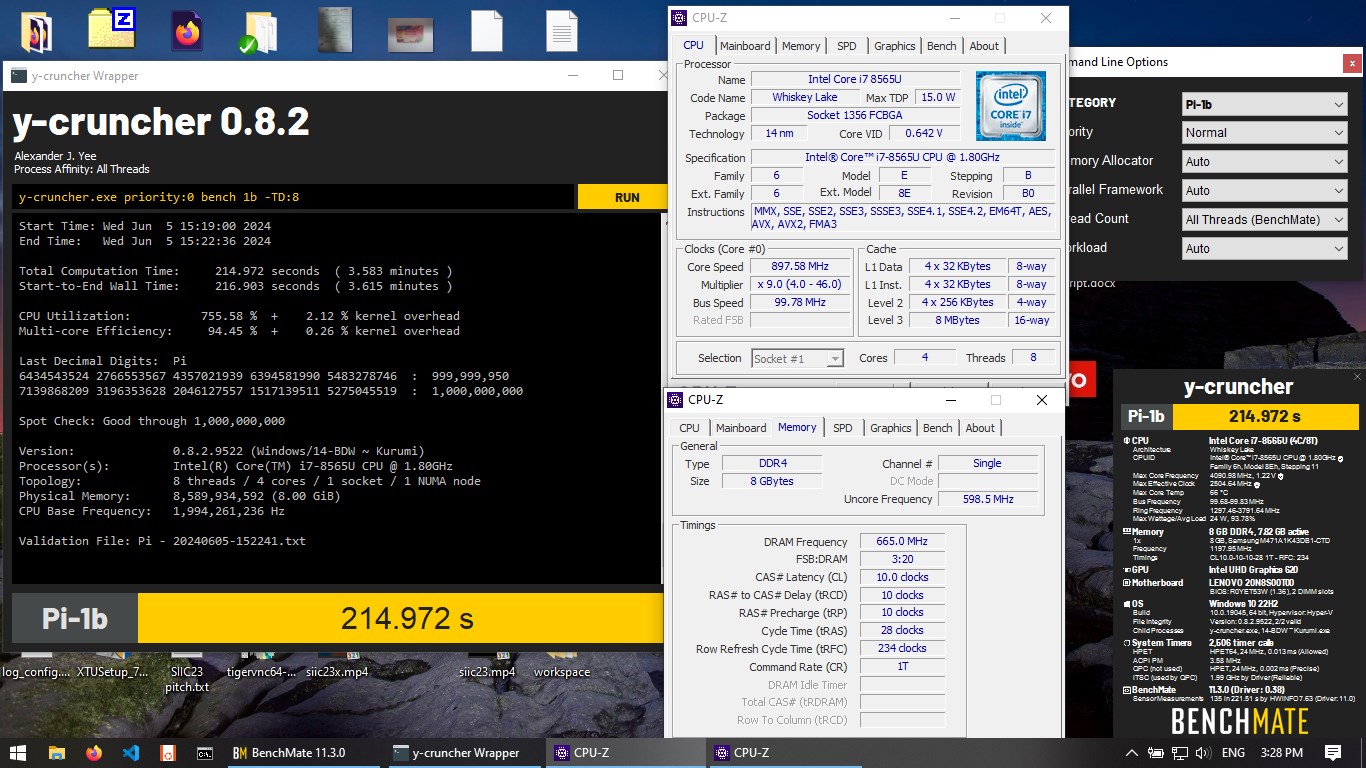Viewport: 1366px width, 768px height.
Task: Click the RUN button in y-cruncher Wrapper
Action: point(627,197)
